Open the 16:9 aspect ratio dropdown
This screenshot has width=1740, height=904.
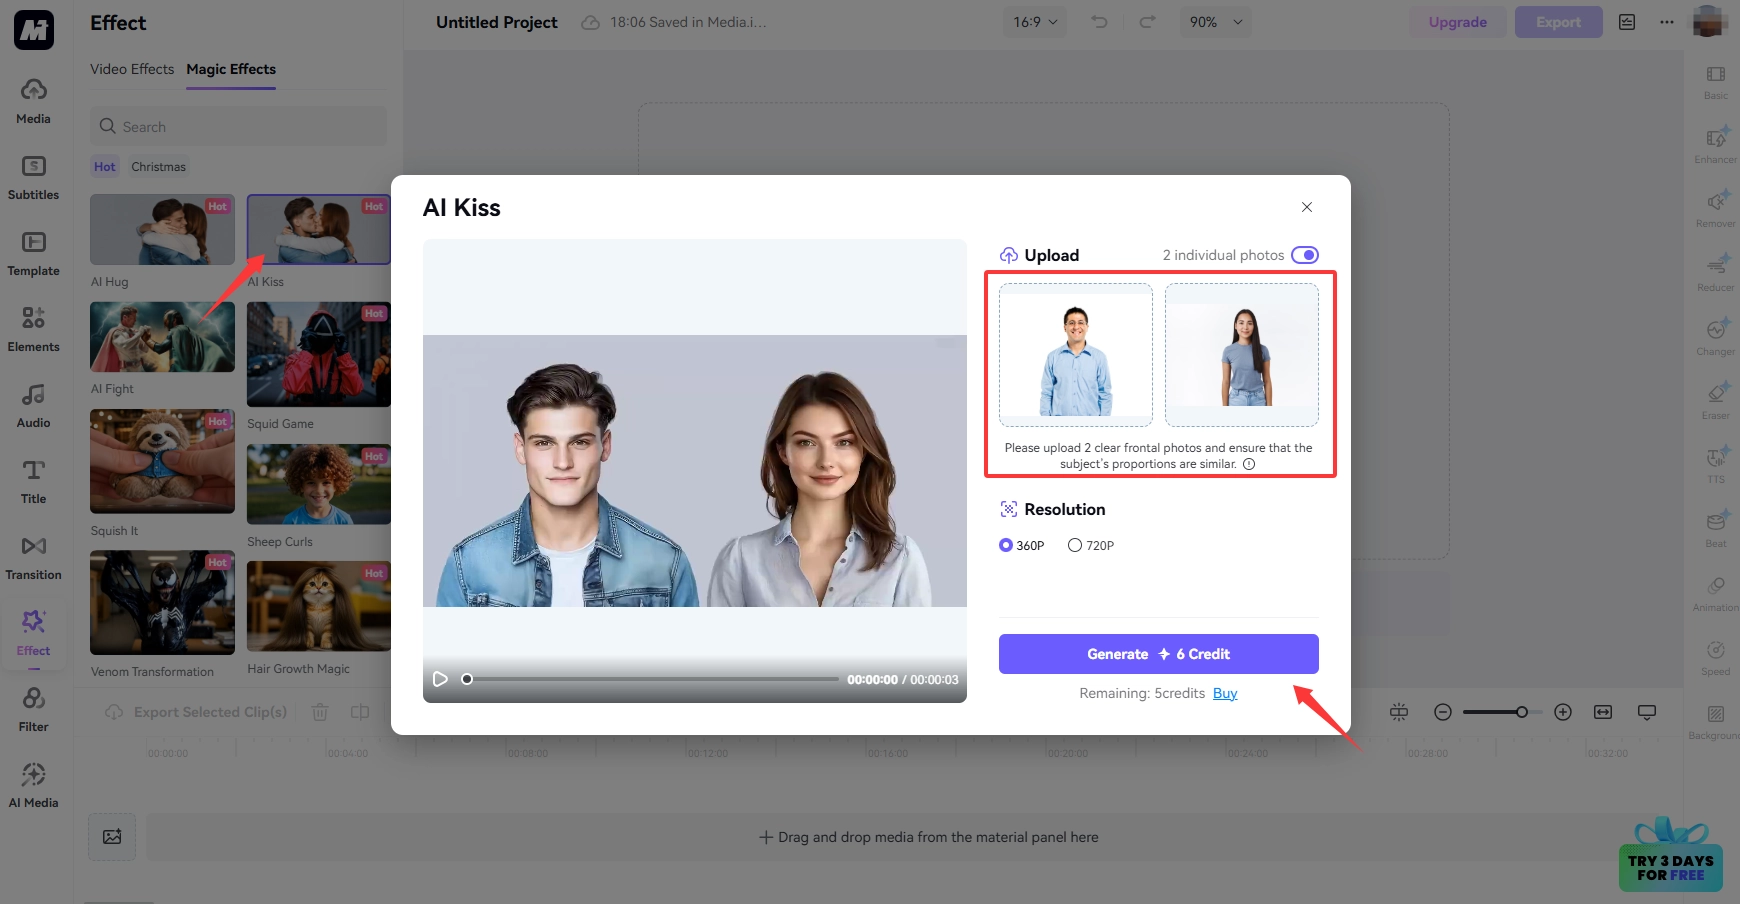pos(1035,22)
